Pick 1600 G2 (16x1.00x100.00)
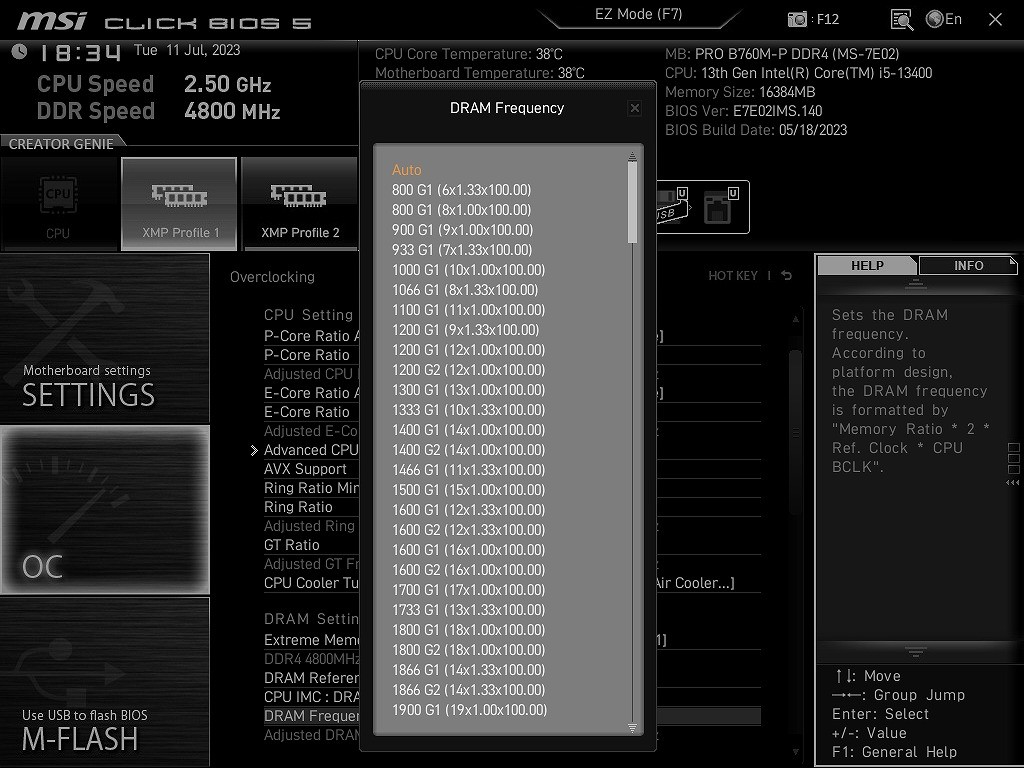Screen dimensions: 1024x768 pos(468,570)
